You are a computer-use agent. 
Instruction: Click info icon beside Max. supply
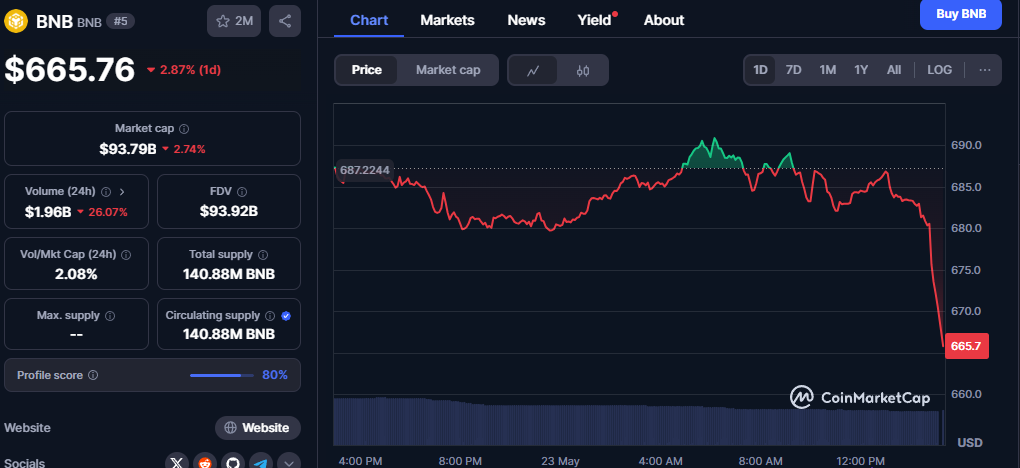tap(110, 316)
